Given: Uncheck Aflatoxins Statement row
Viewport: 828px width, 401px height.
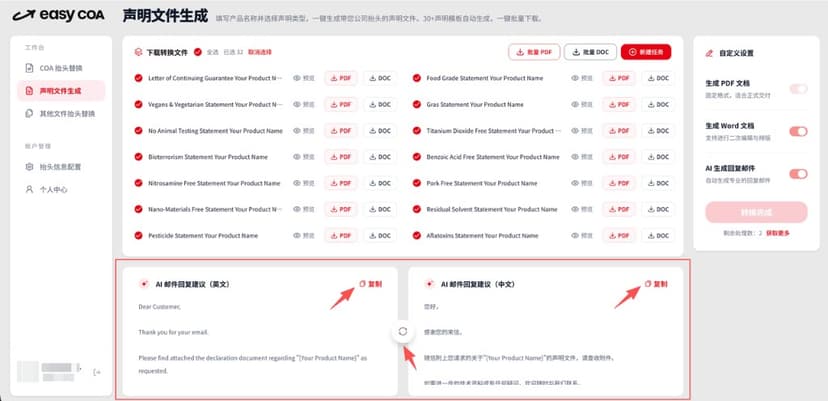Looking at the screenshot, I should point(417,236).
